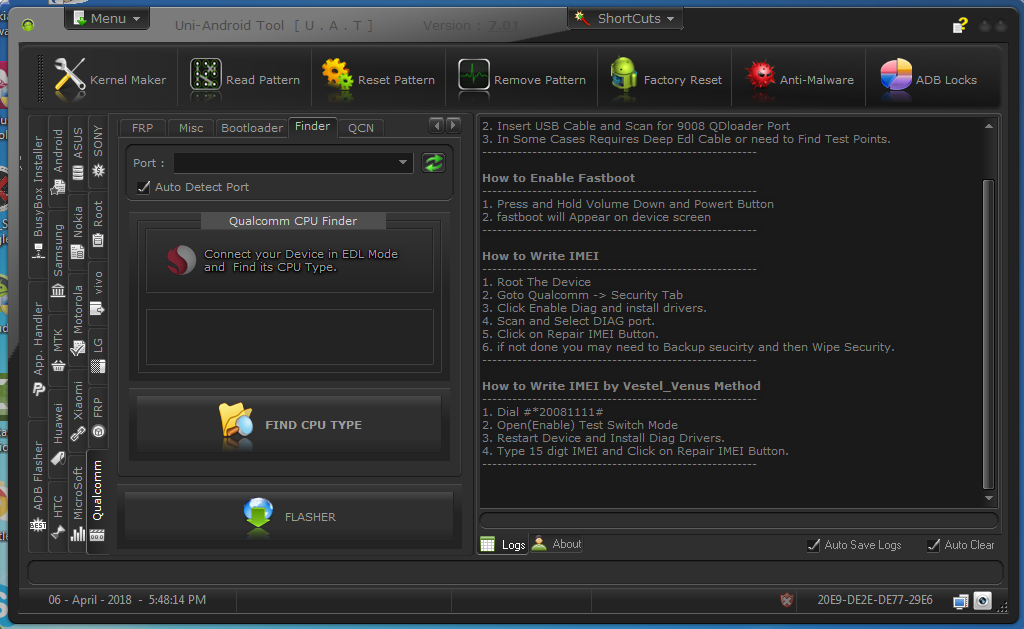1024x629 pixels.
Task: Click the progress bar under the log
Action: pos(739,521)
